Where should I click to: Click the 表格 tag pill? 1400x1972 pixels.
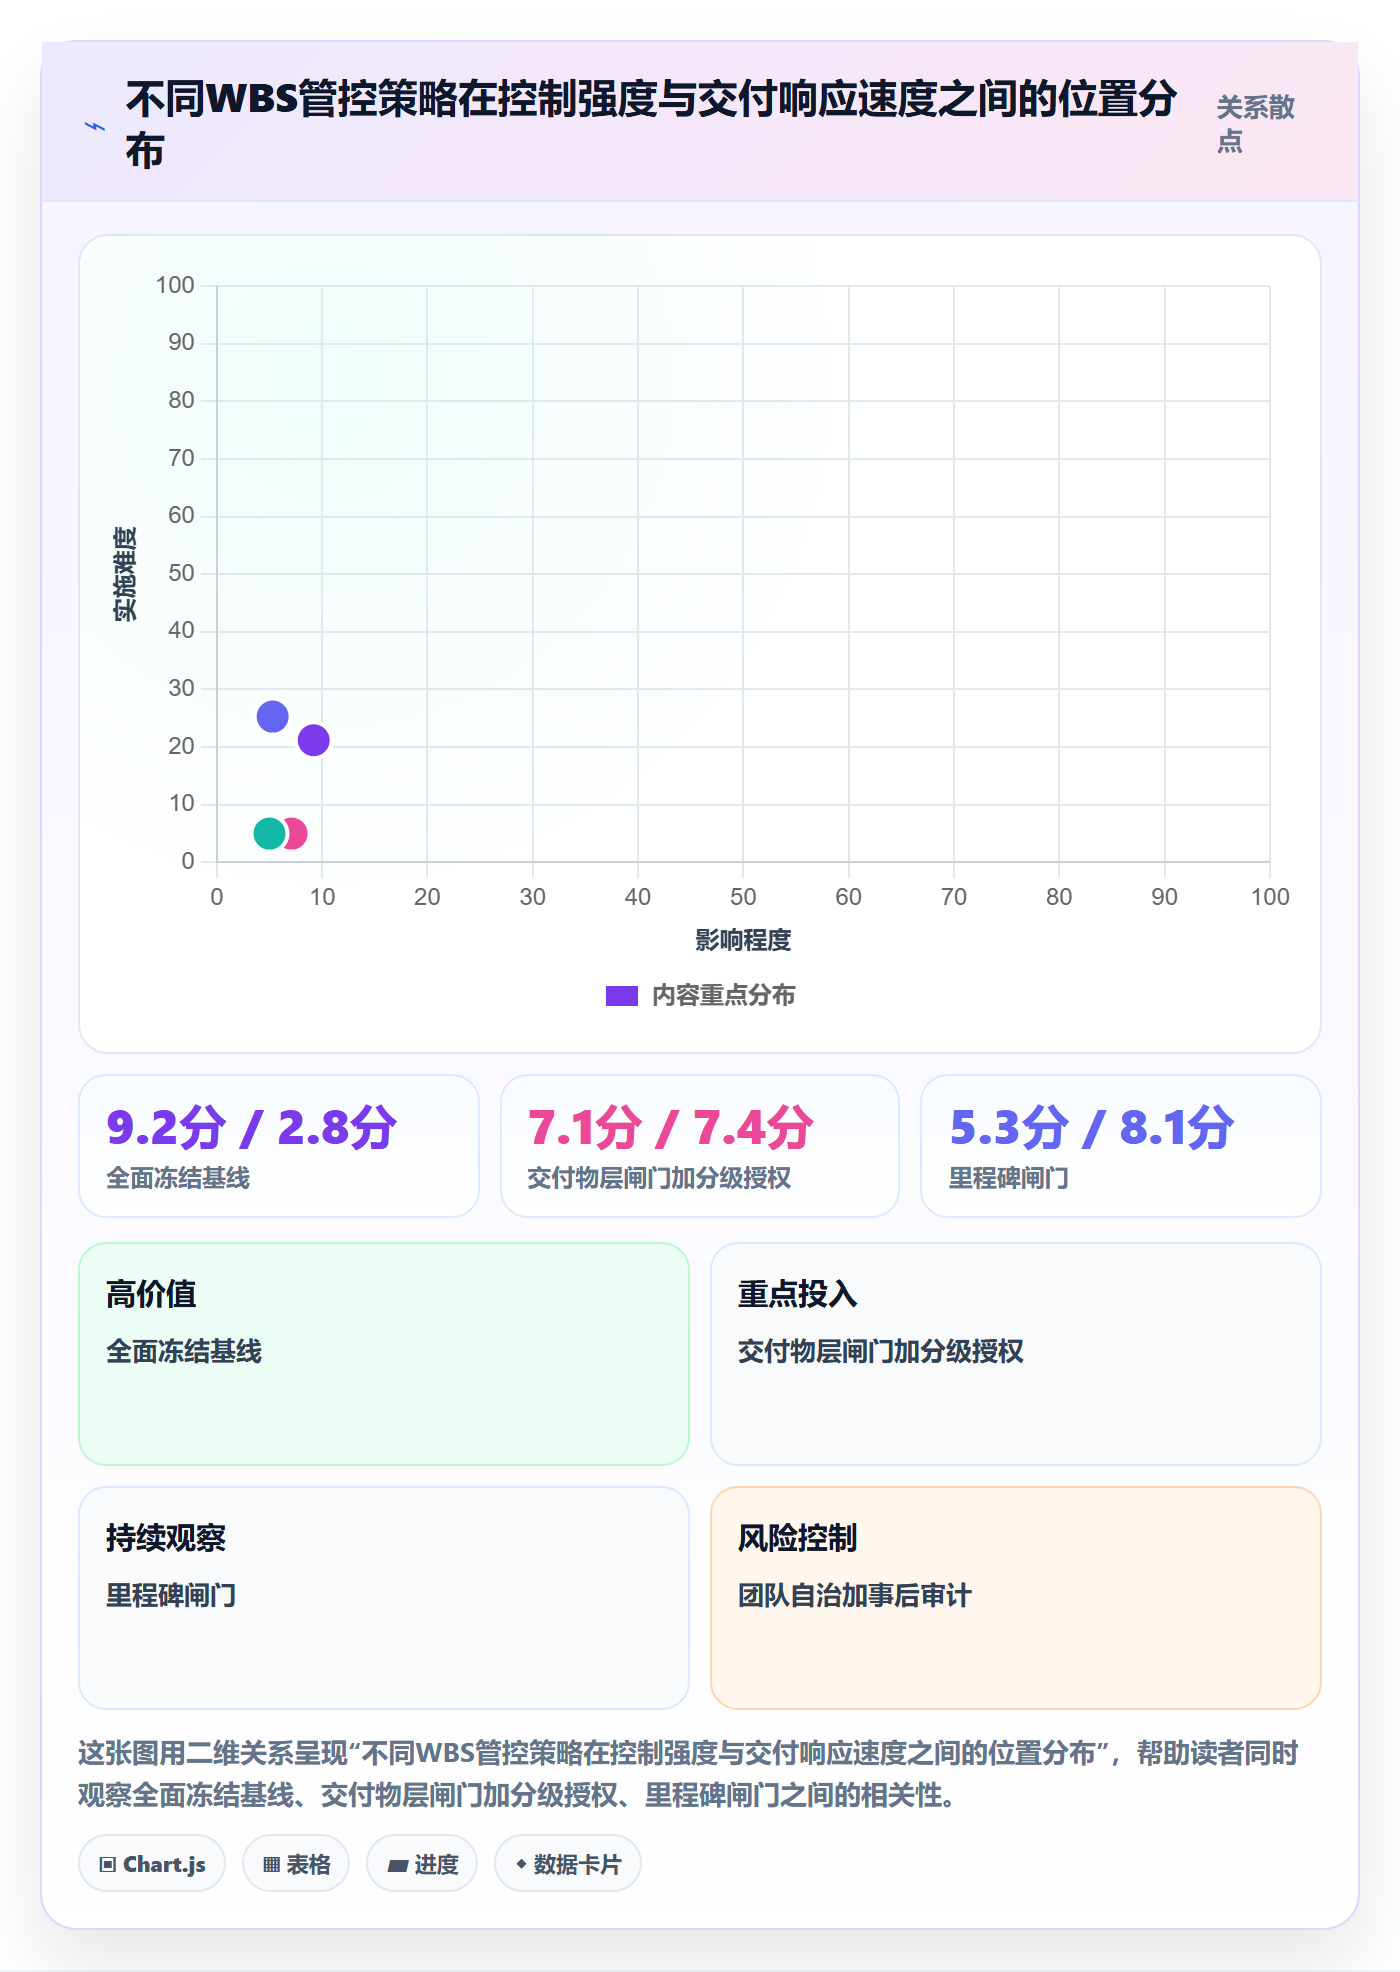coord(296,1864)
